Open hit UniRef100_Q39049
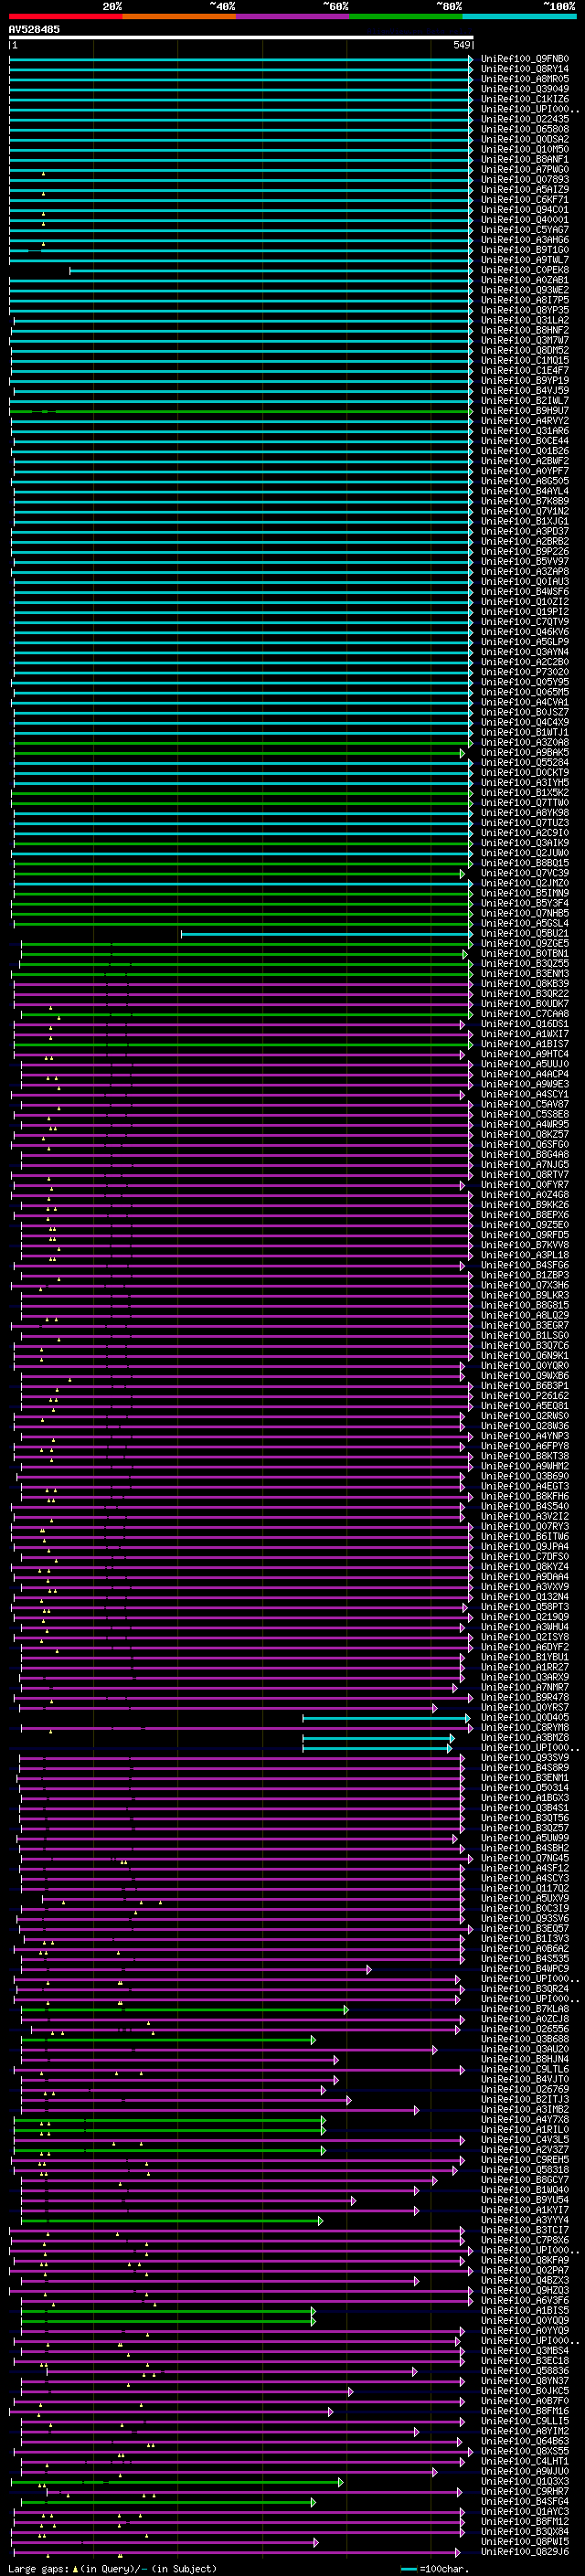The height and width of the screenshot is (2576, 585). [525, 89]
